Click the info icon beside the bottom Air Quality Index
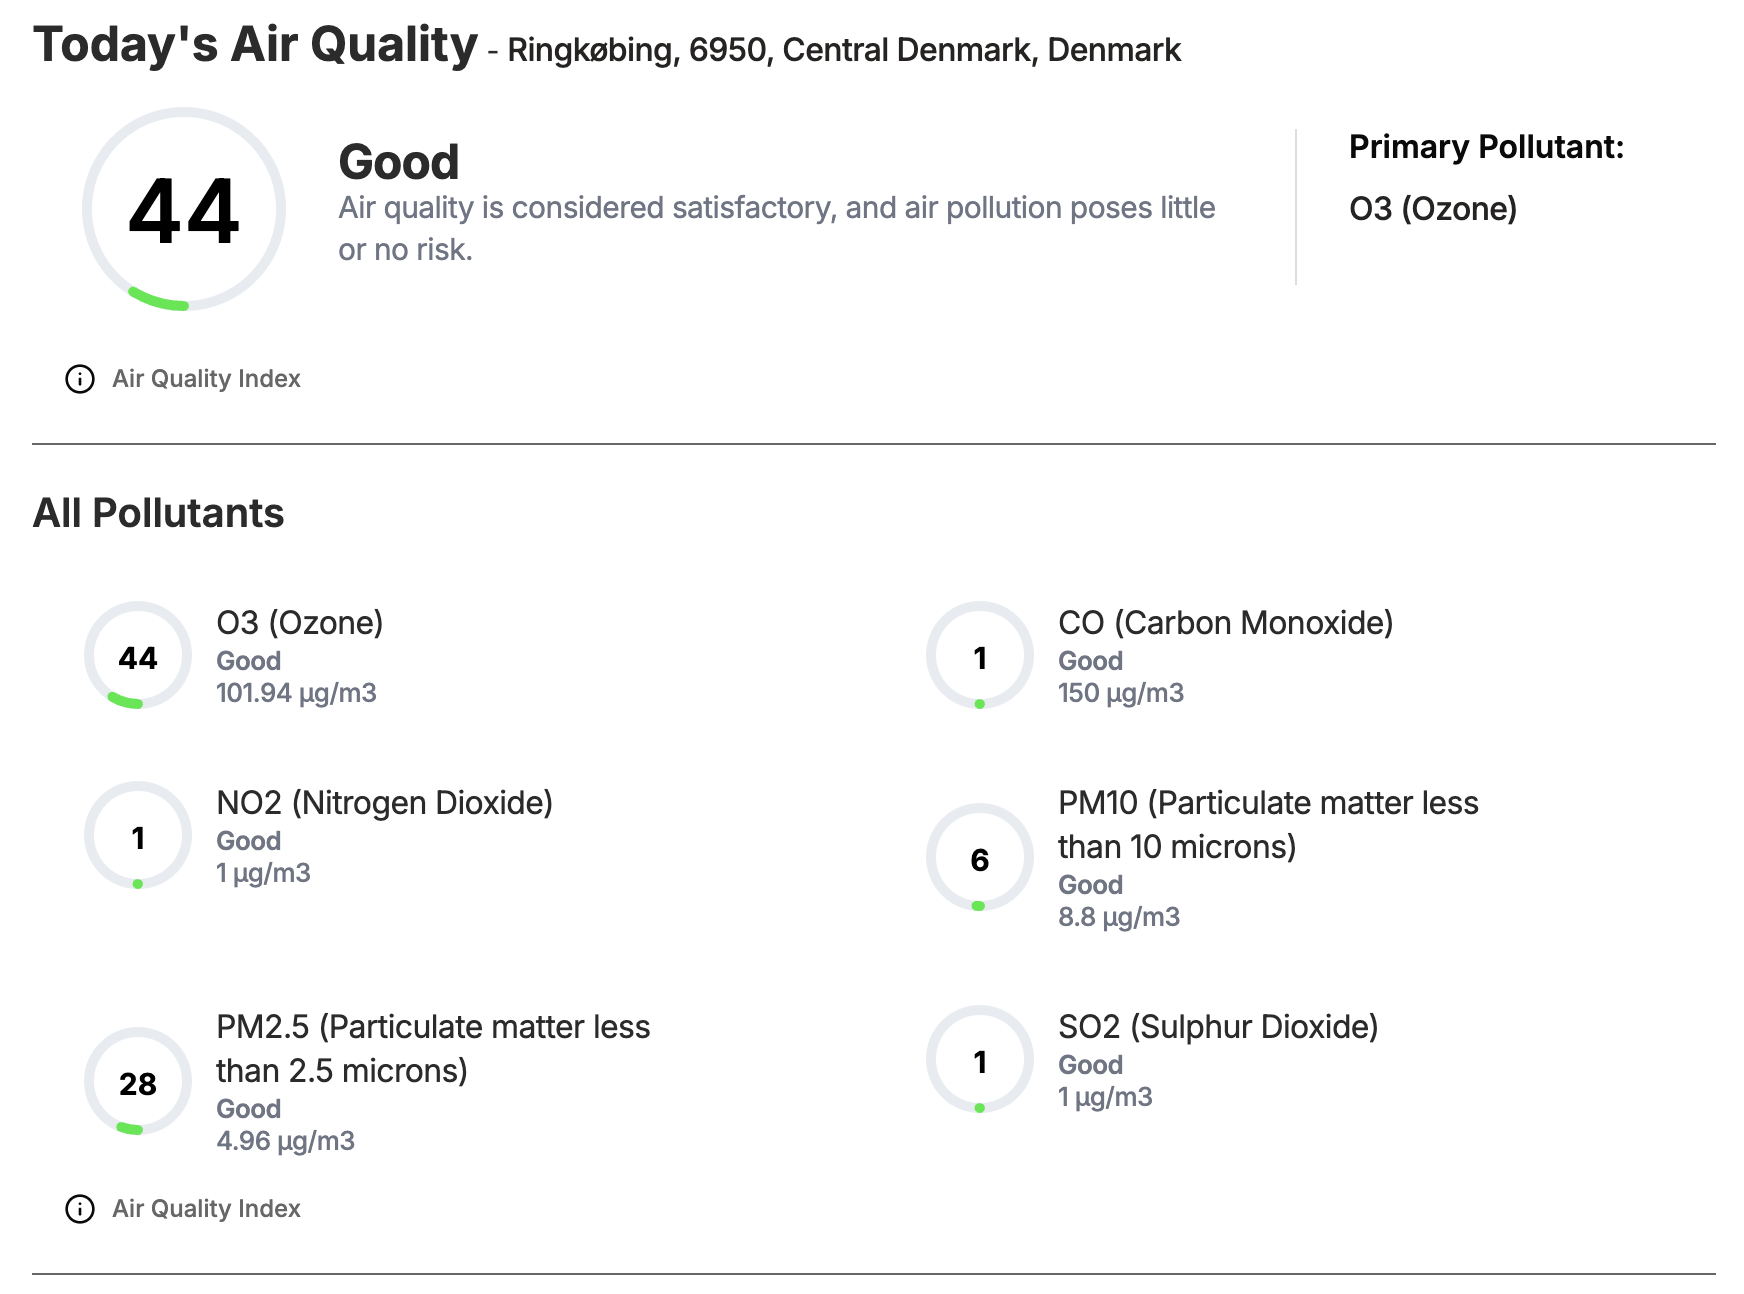This screenshot has height=1294, width=1744. pos(80,1209)
